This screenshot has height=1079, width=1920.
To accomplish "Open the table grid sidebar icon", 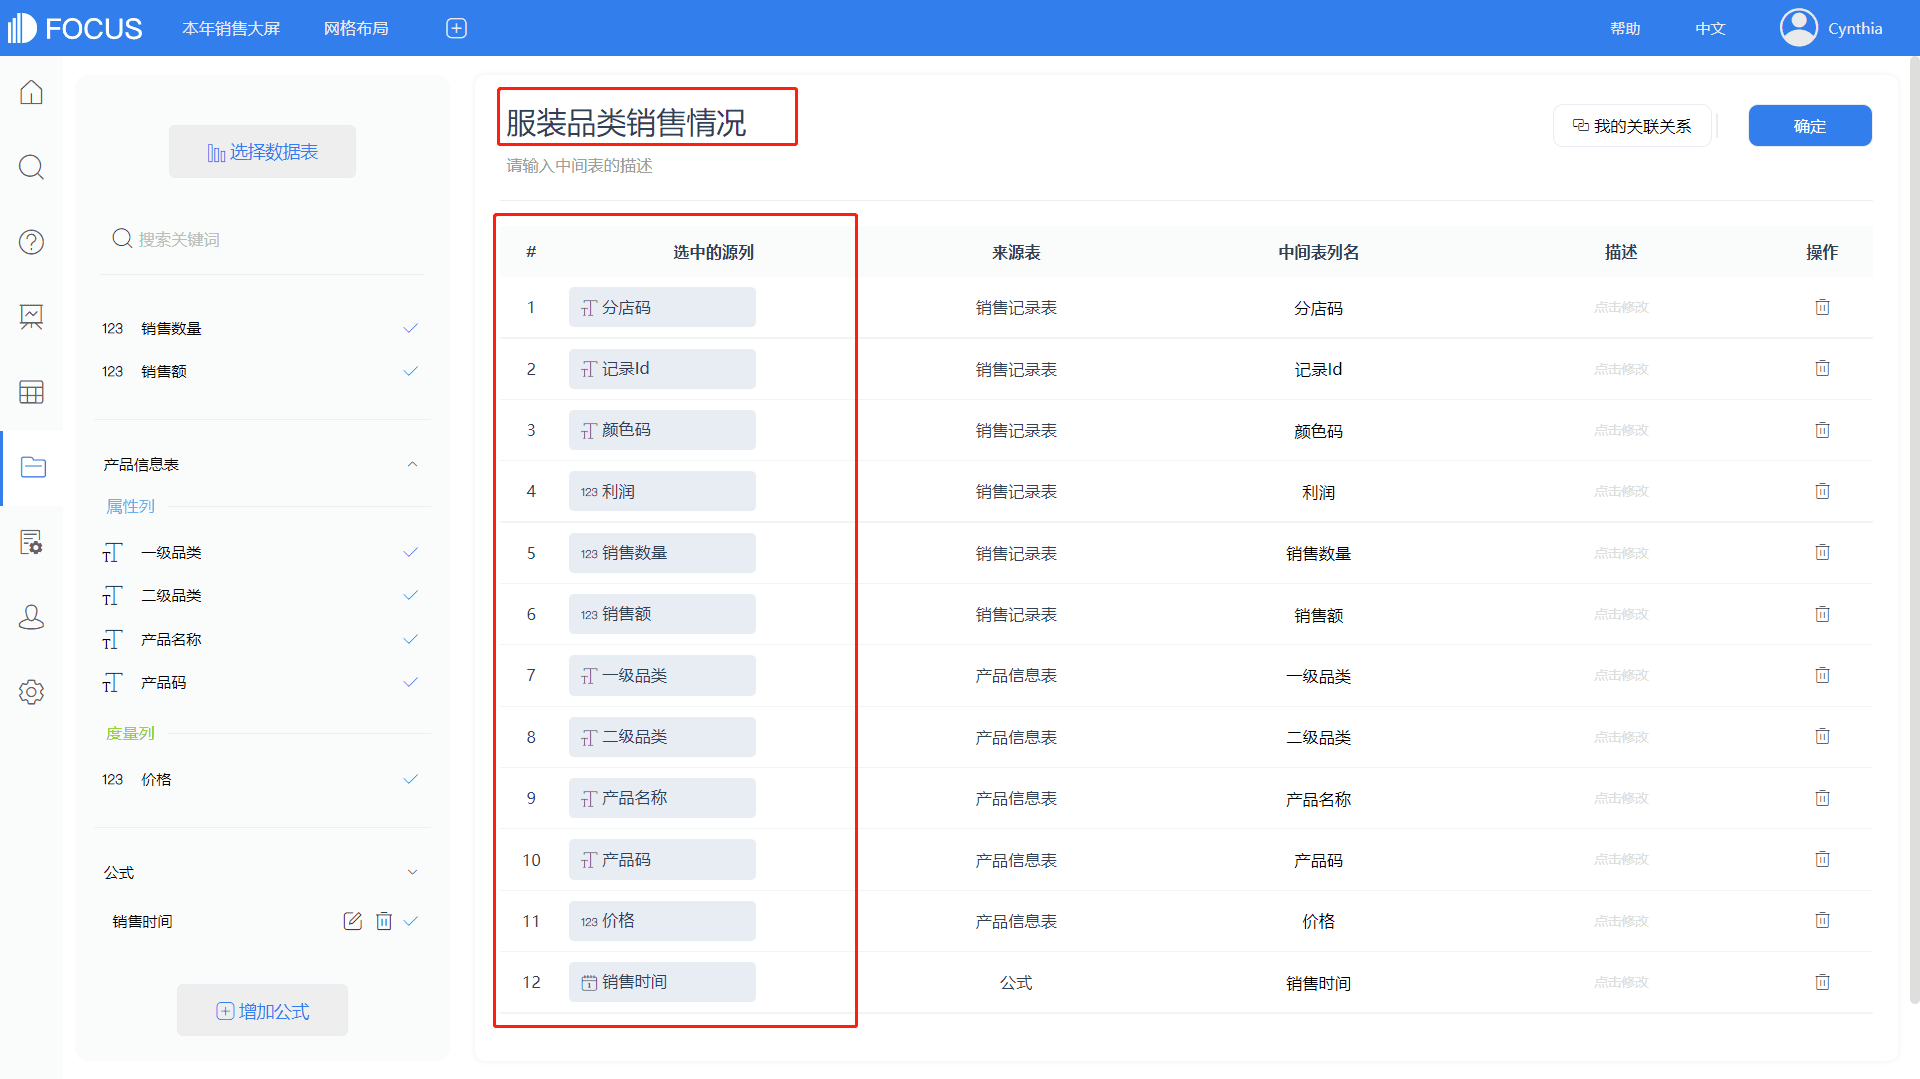I will click(32, 392).
